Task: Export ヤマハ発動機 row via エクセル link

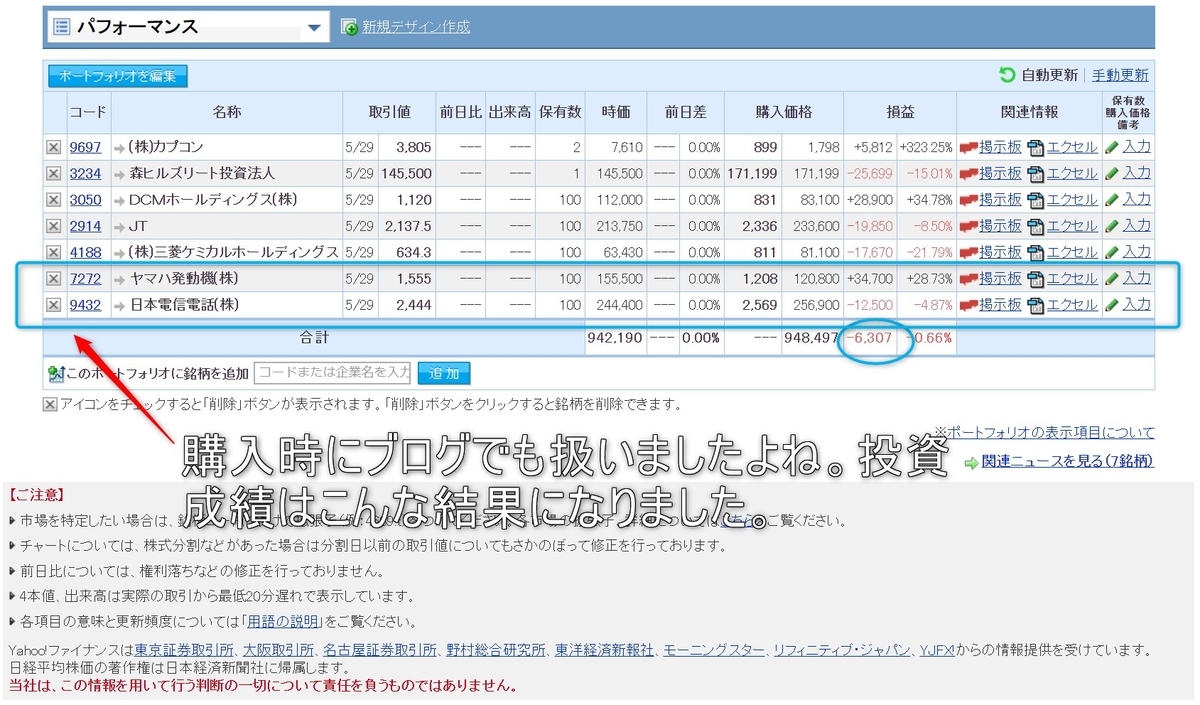Action: tap(1072, 278)
